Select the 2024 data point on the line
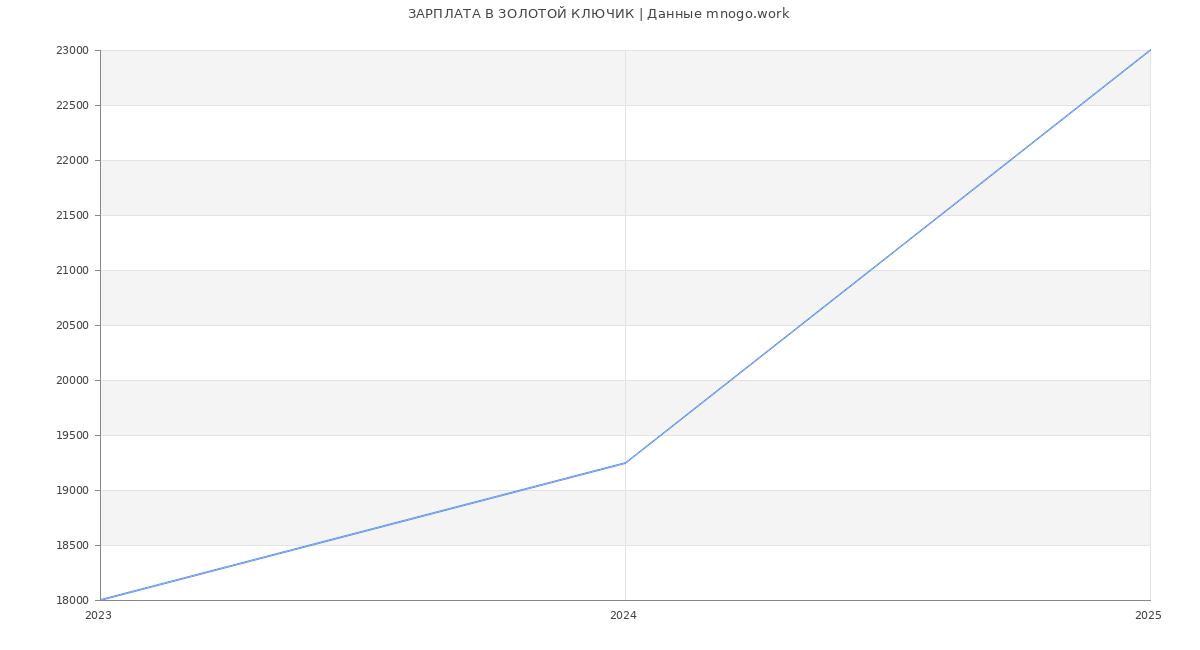Viewport: 1200px width, 650px height. (x=625, y=463)
